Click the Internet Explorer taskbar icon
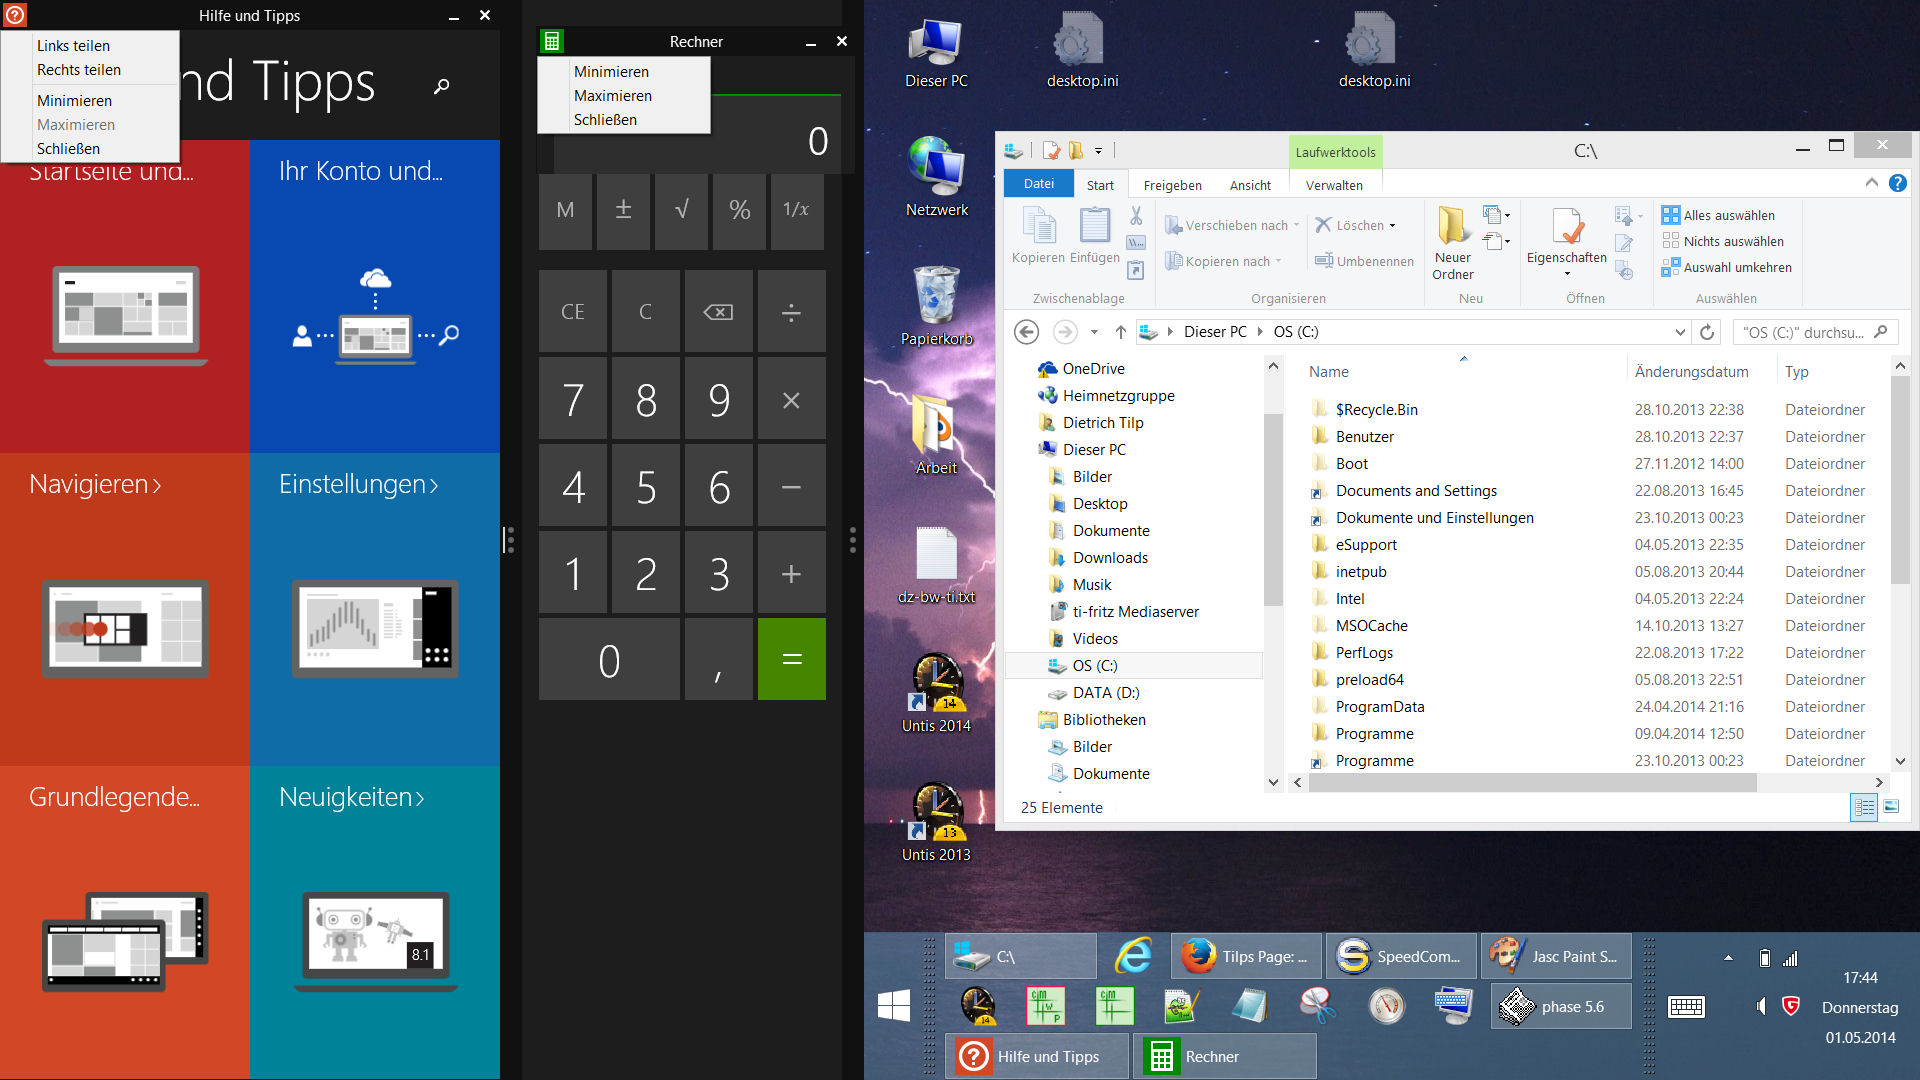1920x1080 pixels. click(x=1133, y=956)
